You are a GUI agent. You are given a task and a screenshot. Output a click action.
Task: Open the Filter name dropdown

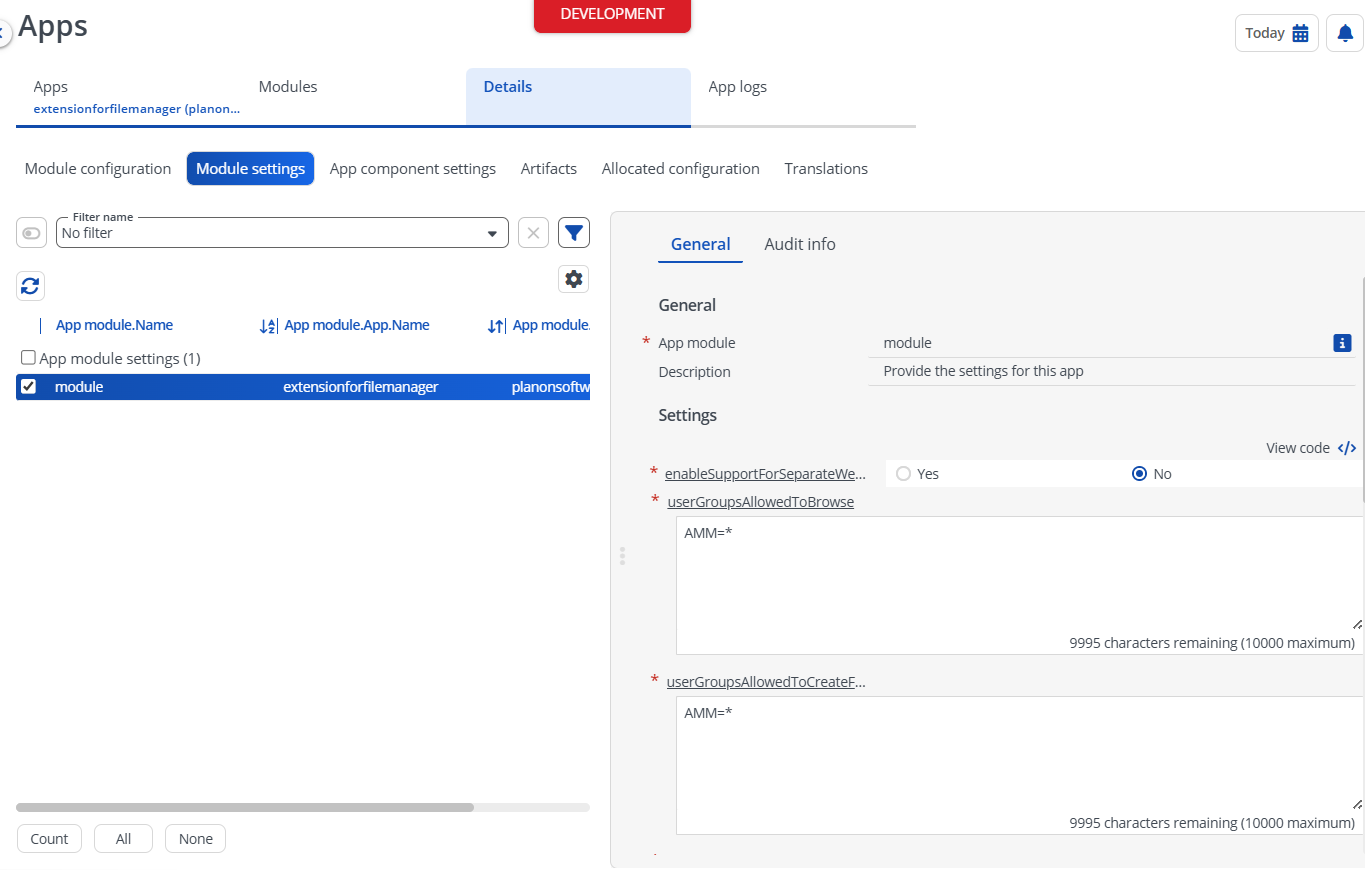coord(282,233)
